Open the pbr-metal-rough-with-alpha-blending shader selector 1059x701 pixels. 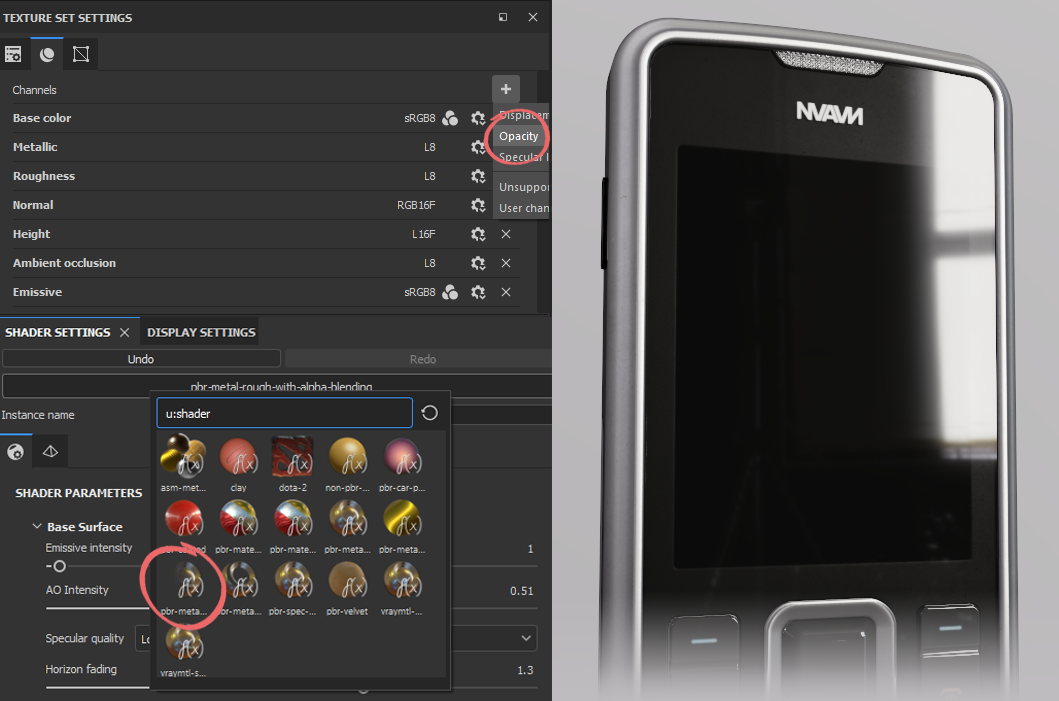point(281,386)
